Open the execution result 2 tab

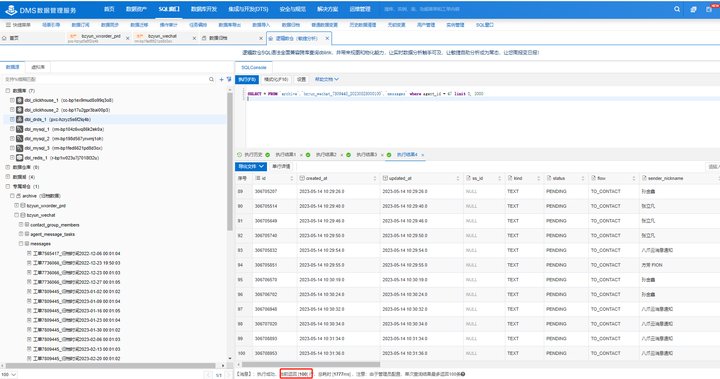click(326, 155)
